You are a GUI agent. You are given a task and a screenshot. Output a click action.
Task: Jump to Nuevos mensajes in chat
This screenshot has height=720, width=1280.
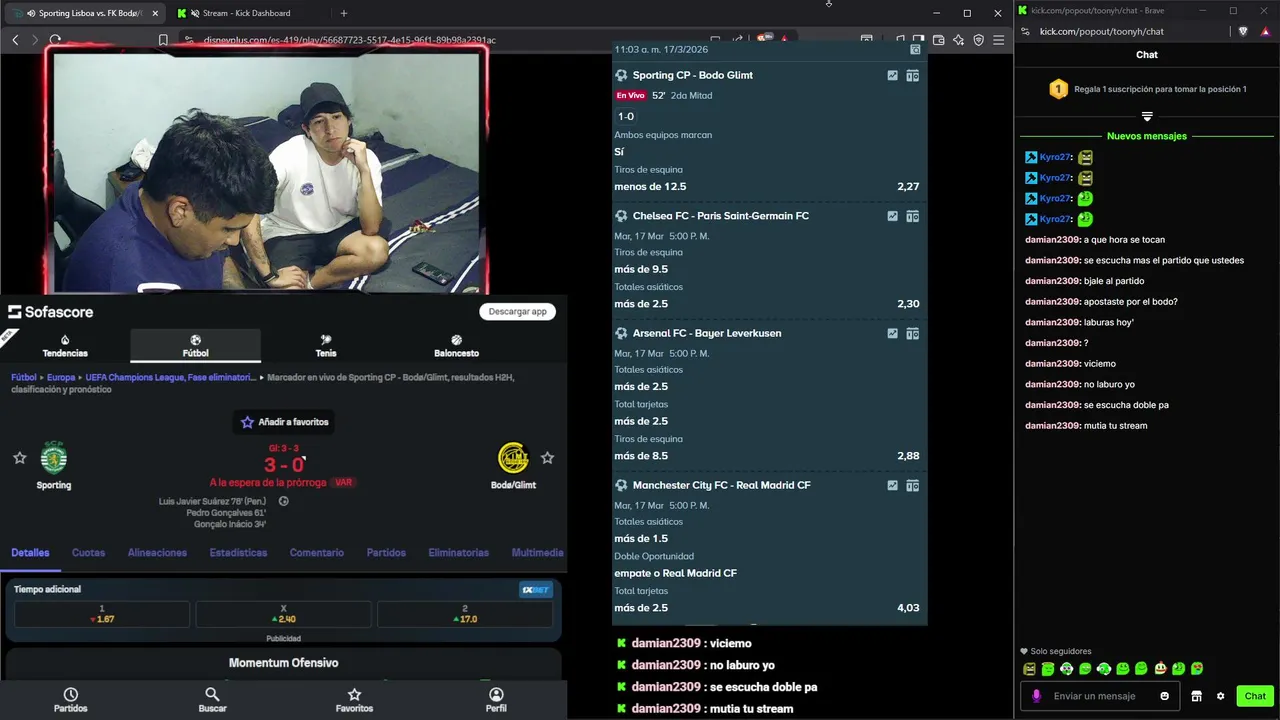tap(1147, 136)
